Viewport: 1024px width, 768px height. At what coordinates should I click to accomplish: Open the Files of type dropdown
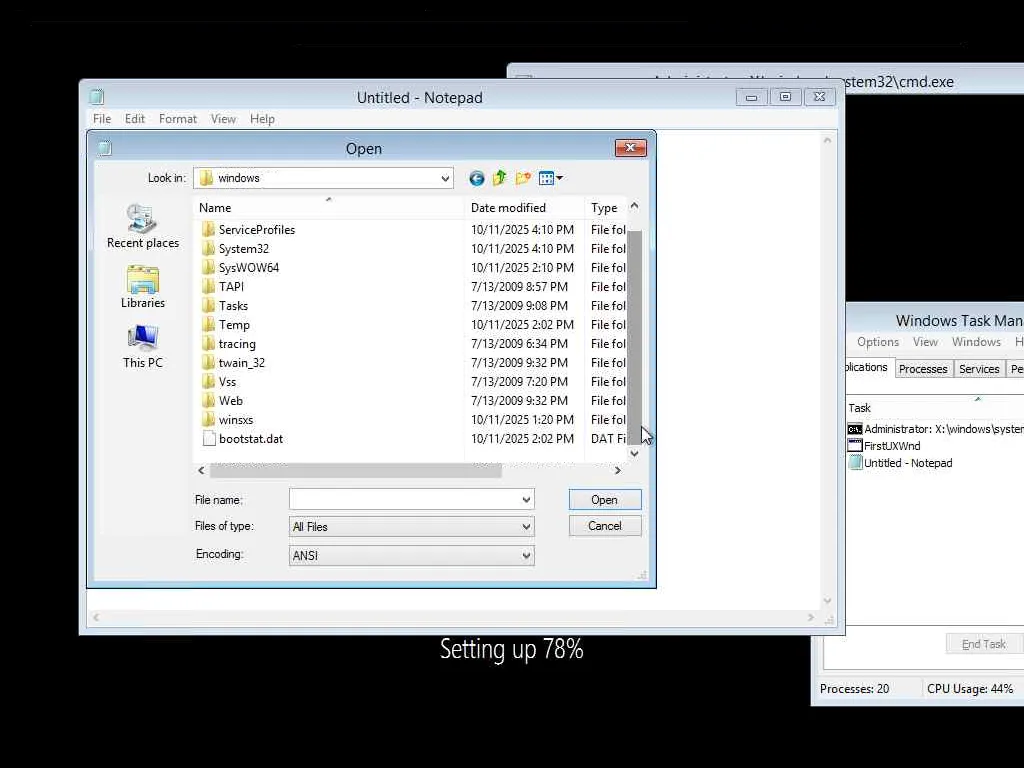pyautogui.click(x=526, y=526)
